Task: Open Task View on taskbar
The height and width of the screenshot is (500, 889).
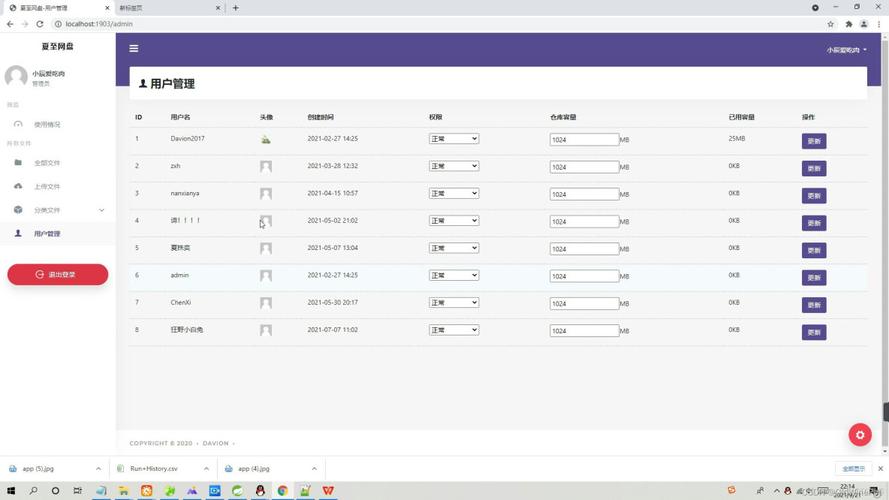Action: [x=78, y=490]
